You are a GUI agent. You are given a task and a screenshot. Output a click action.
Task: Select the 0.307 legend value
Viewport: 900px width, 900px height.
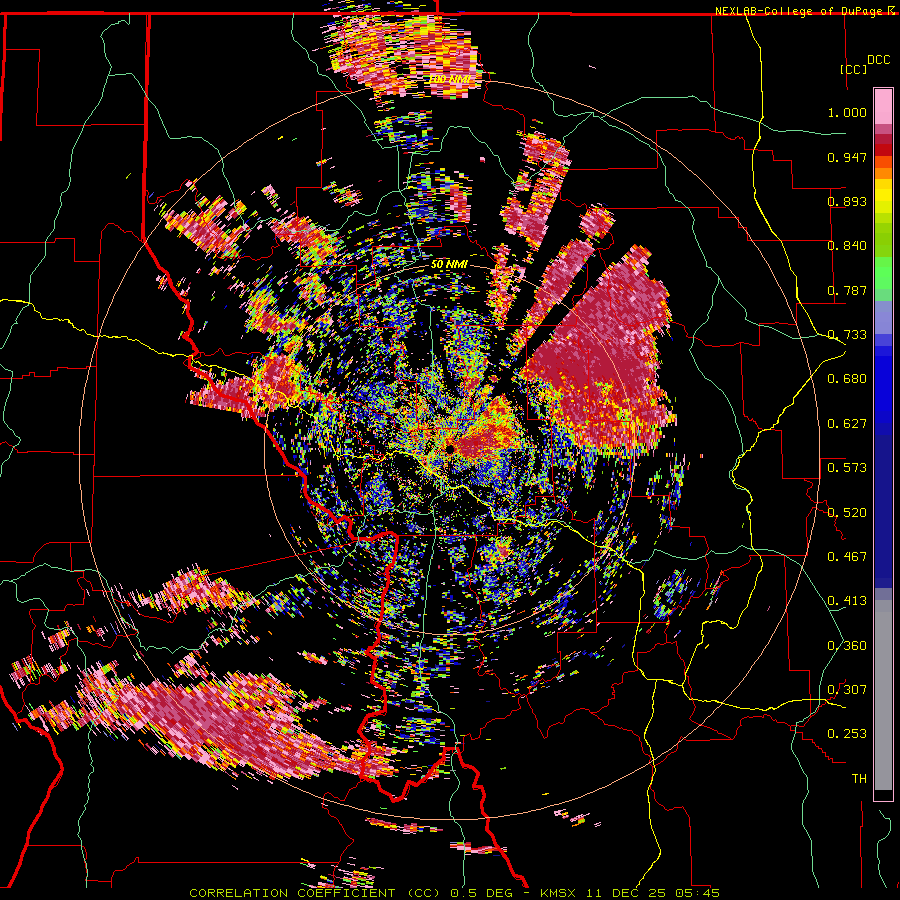click(x=847, y=689)
